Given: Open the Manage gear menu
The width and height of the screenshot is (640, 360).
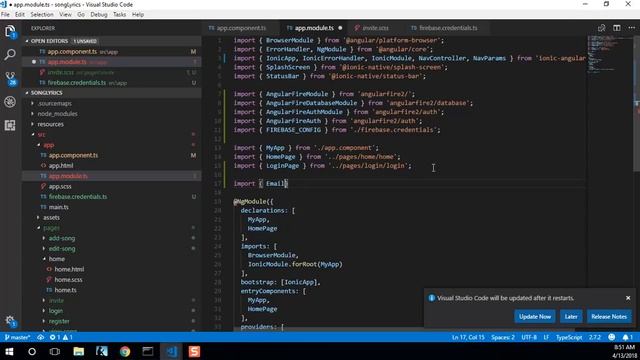Looking at the screenshot, I should pyautogui.click(x=10, y=321).
